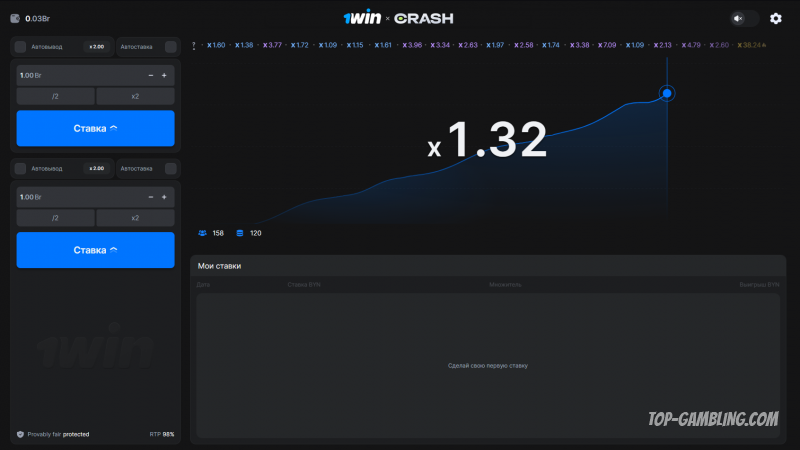Viewport: 800px width, 450px height.
Task: Click the players icon beside 158
Action: tap(203, 233)
